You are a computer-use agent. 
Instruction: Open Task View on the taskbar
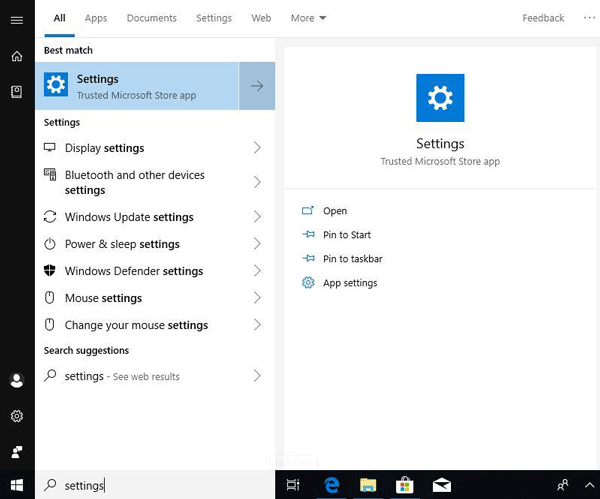point(293,485)
